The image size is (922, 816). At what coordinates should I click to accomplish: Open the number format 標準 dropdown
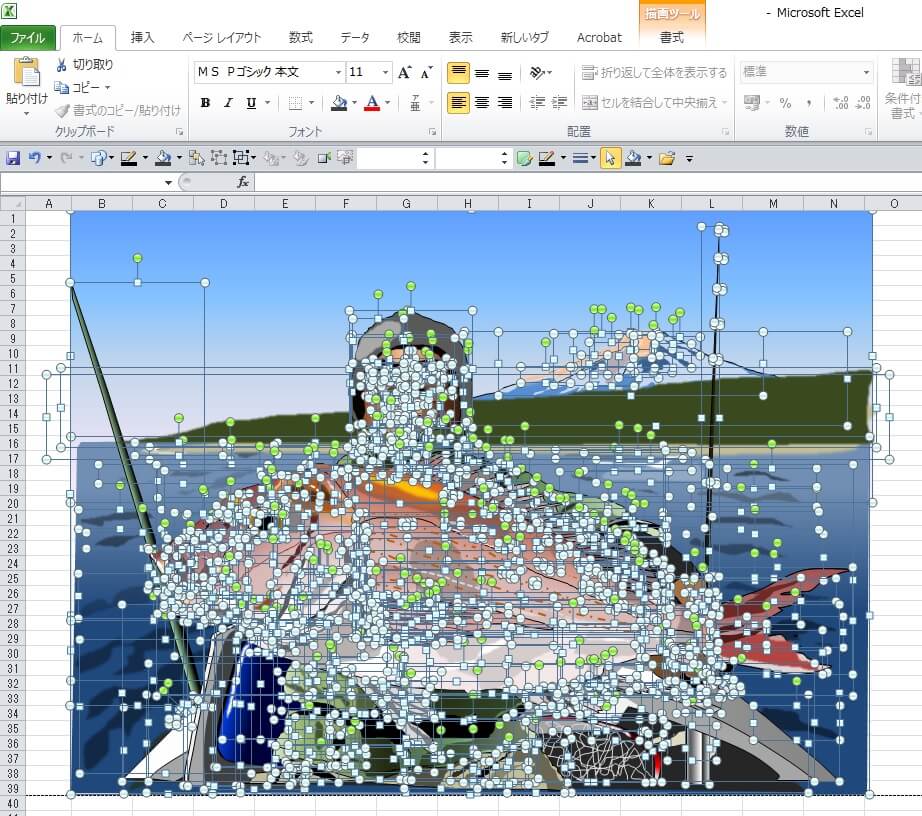[x=866, y=72]
